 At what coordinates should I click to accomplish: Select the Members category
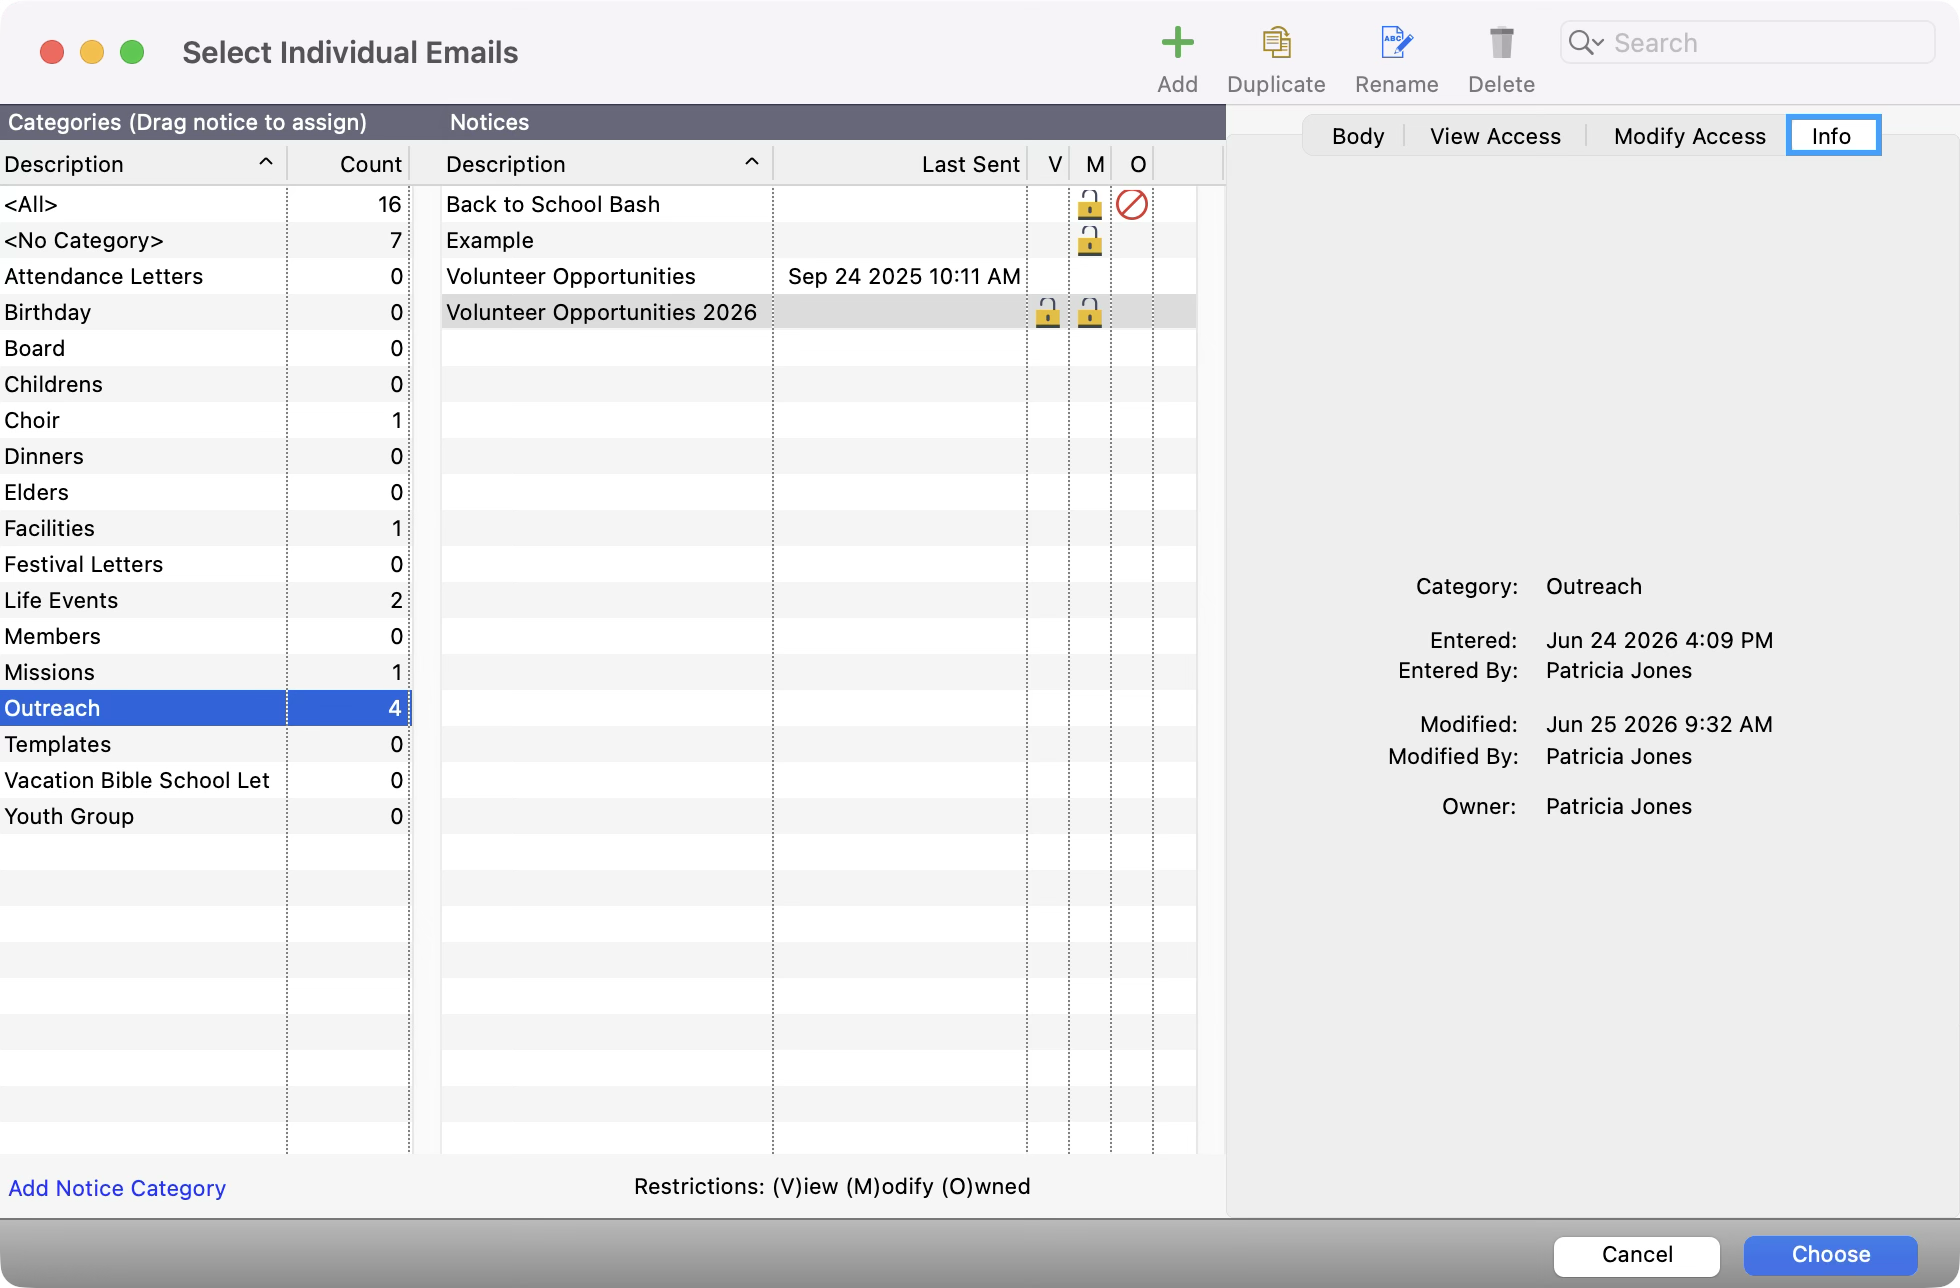pos(205,637)
